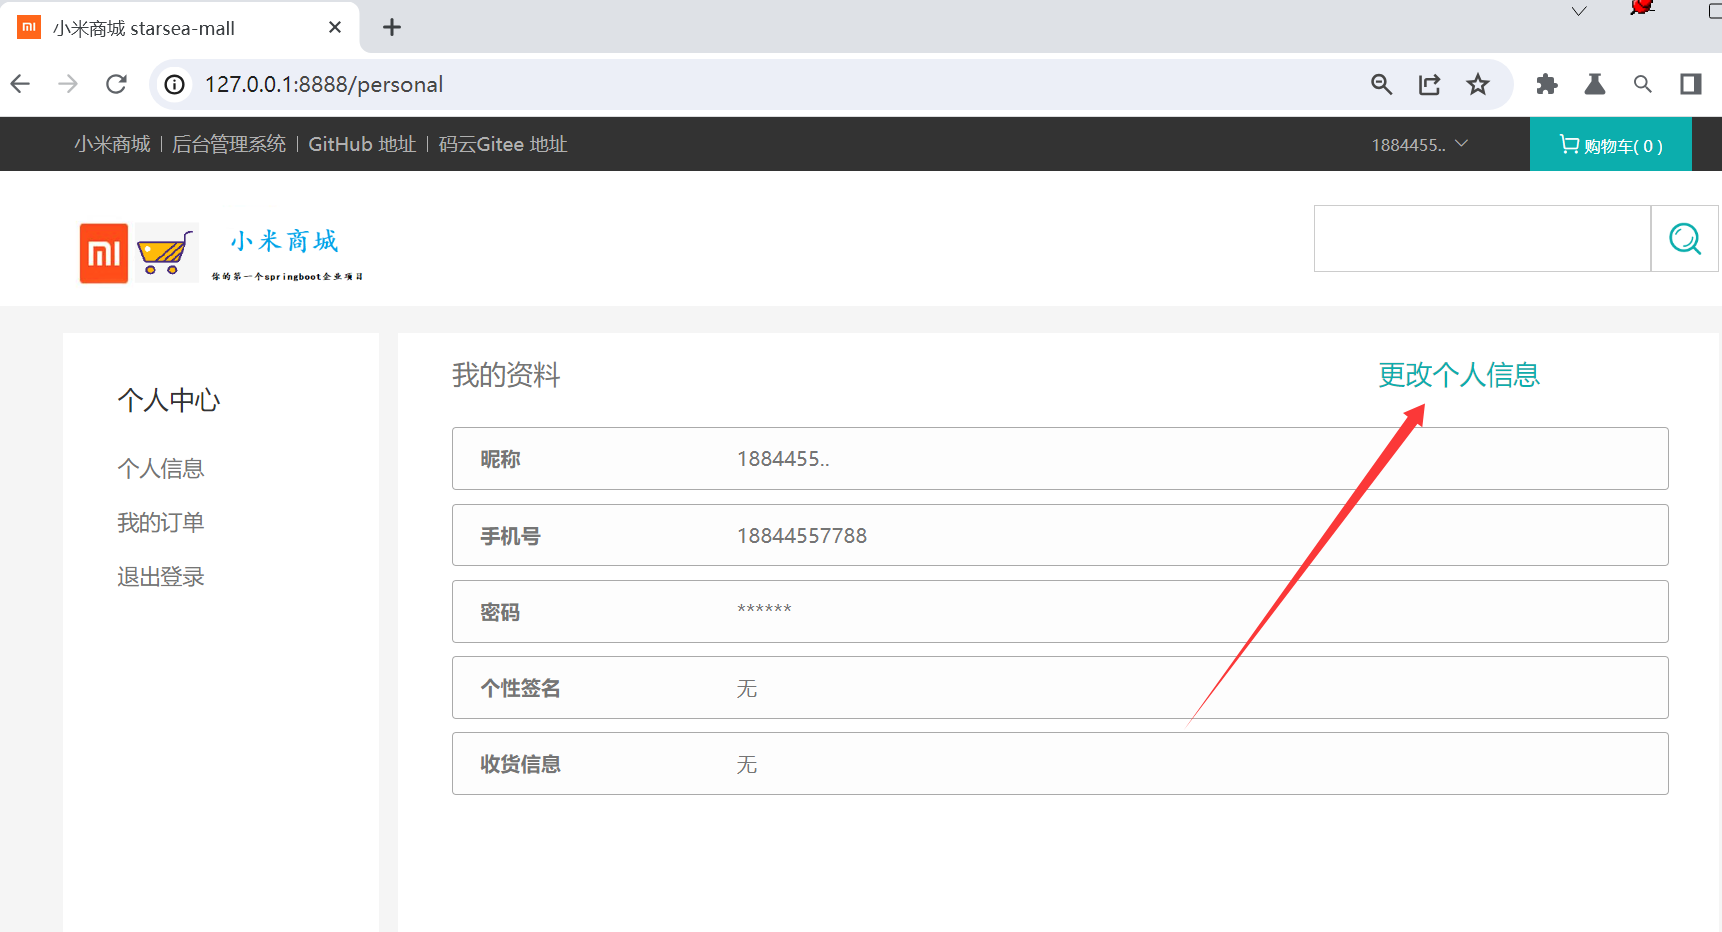1722x932 pixels.
Task: Click nickname value 1884455..
Action: 783,459
